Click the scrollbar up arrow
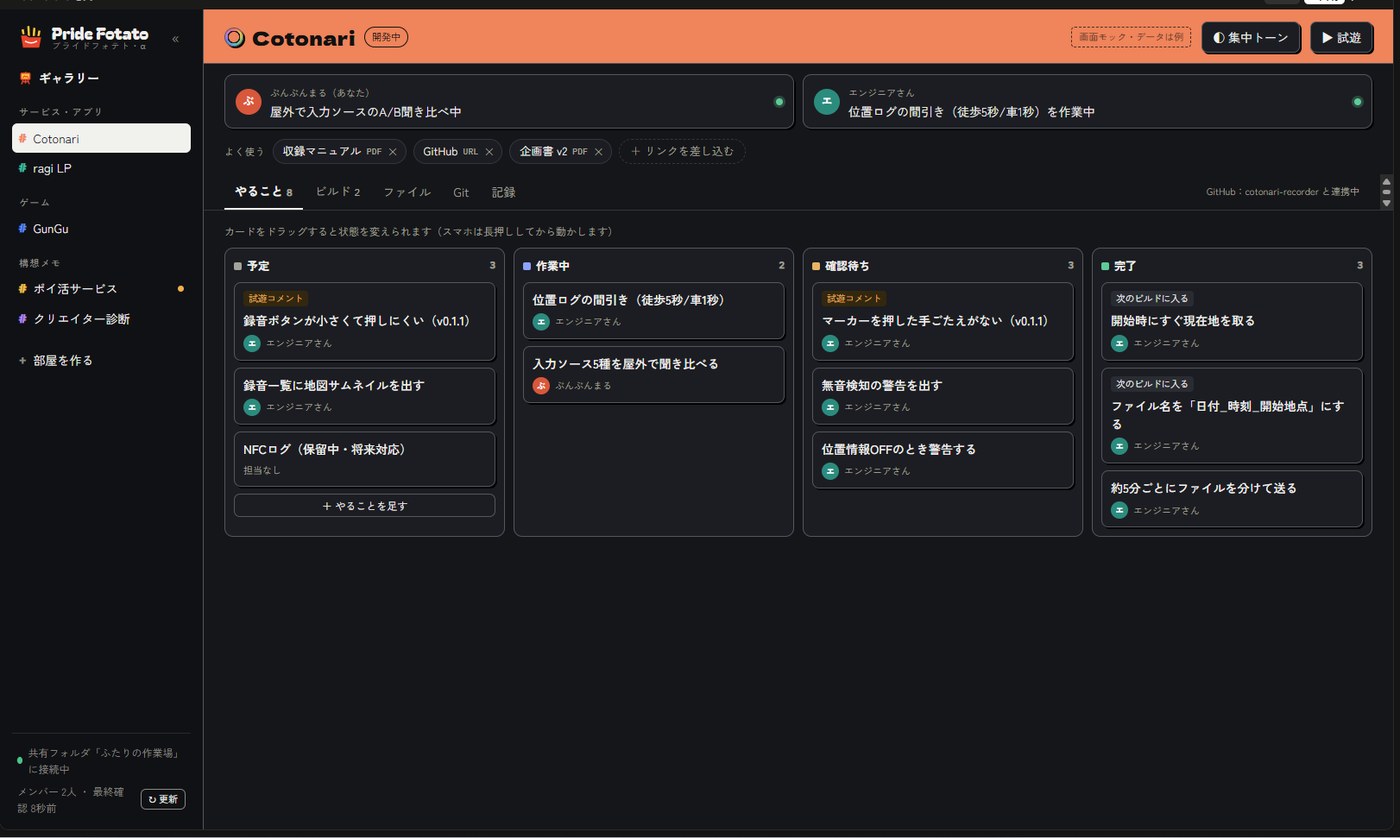The height and width of the screenshot is (838, 1400). coord(1386,180)
